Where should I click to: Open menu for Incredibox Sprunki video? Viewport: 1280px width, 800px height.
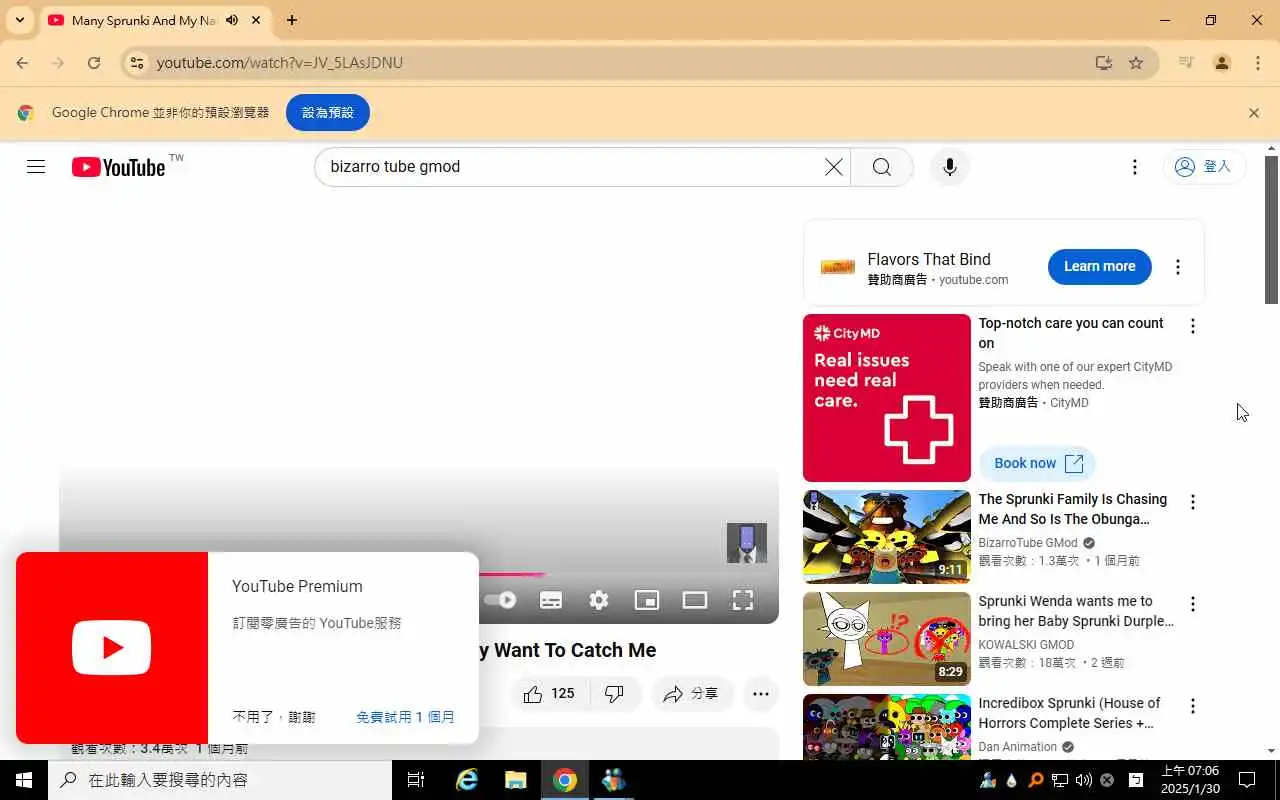1192,706
